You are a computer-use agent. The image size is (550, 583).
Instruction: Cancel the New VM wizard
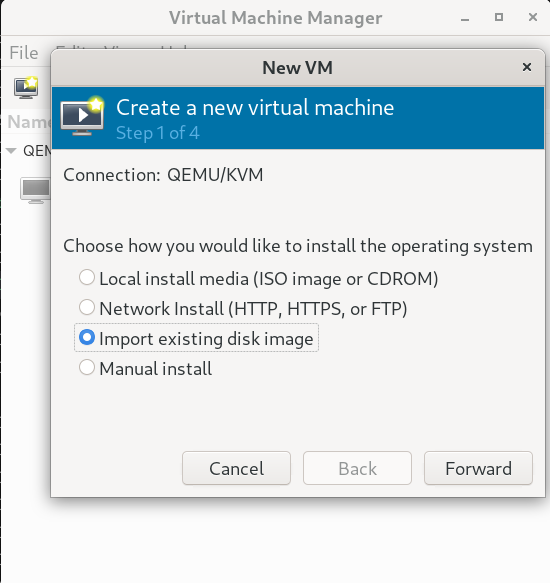[x=237, y=468]
